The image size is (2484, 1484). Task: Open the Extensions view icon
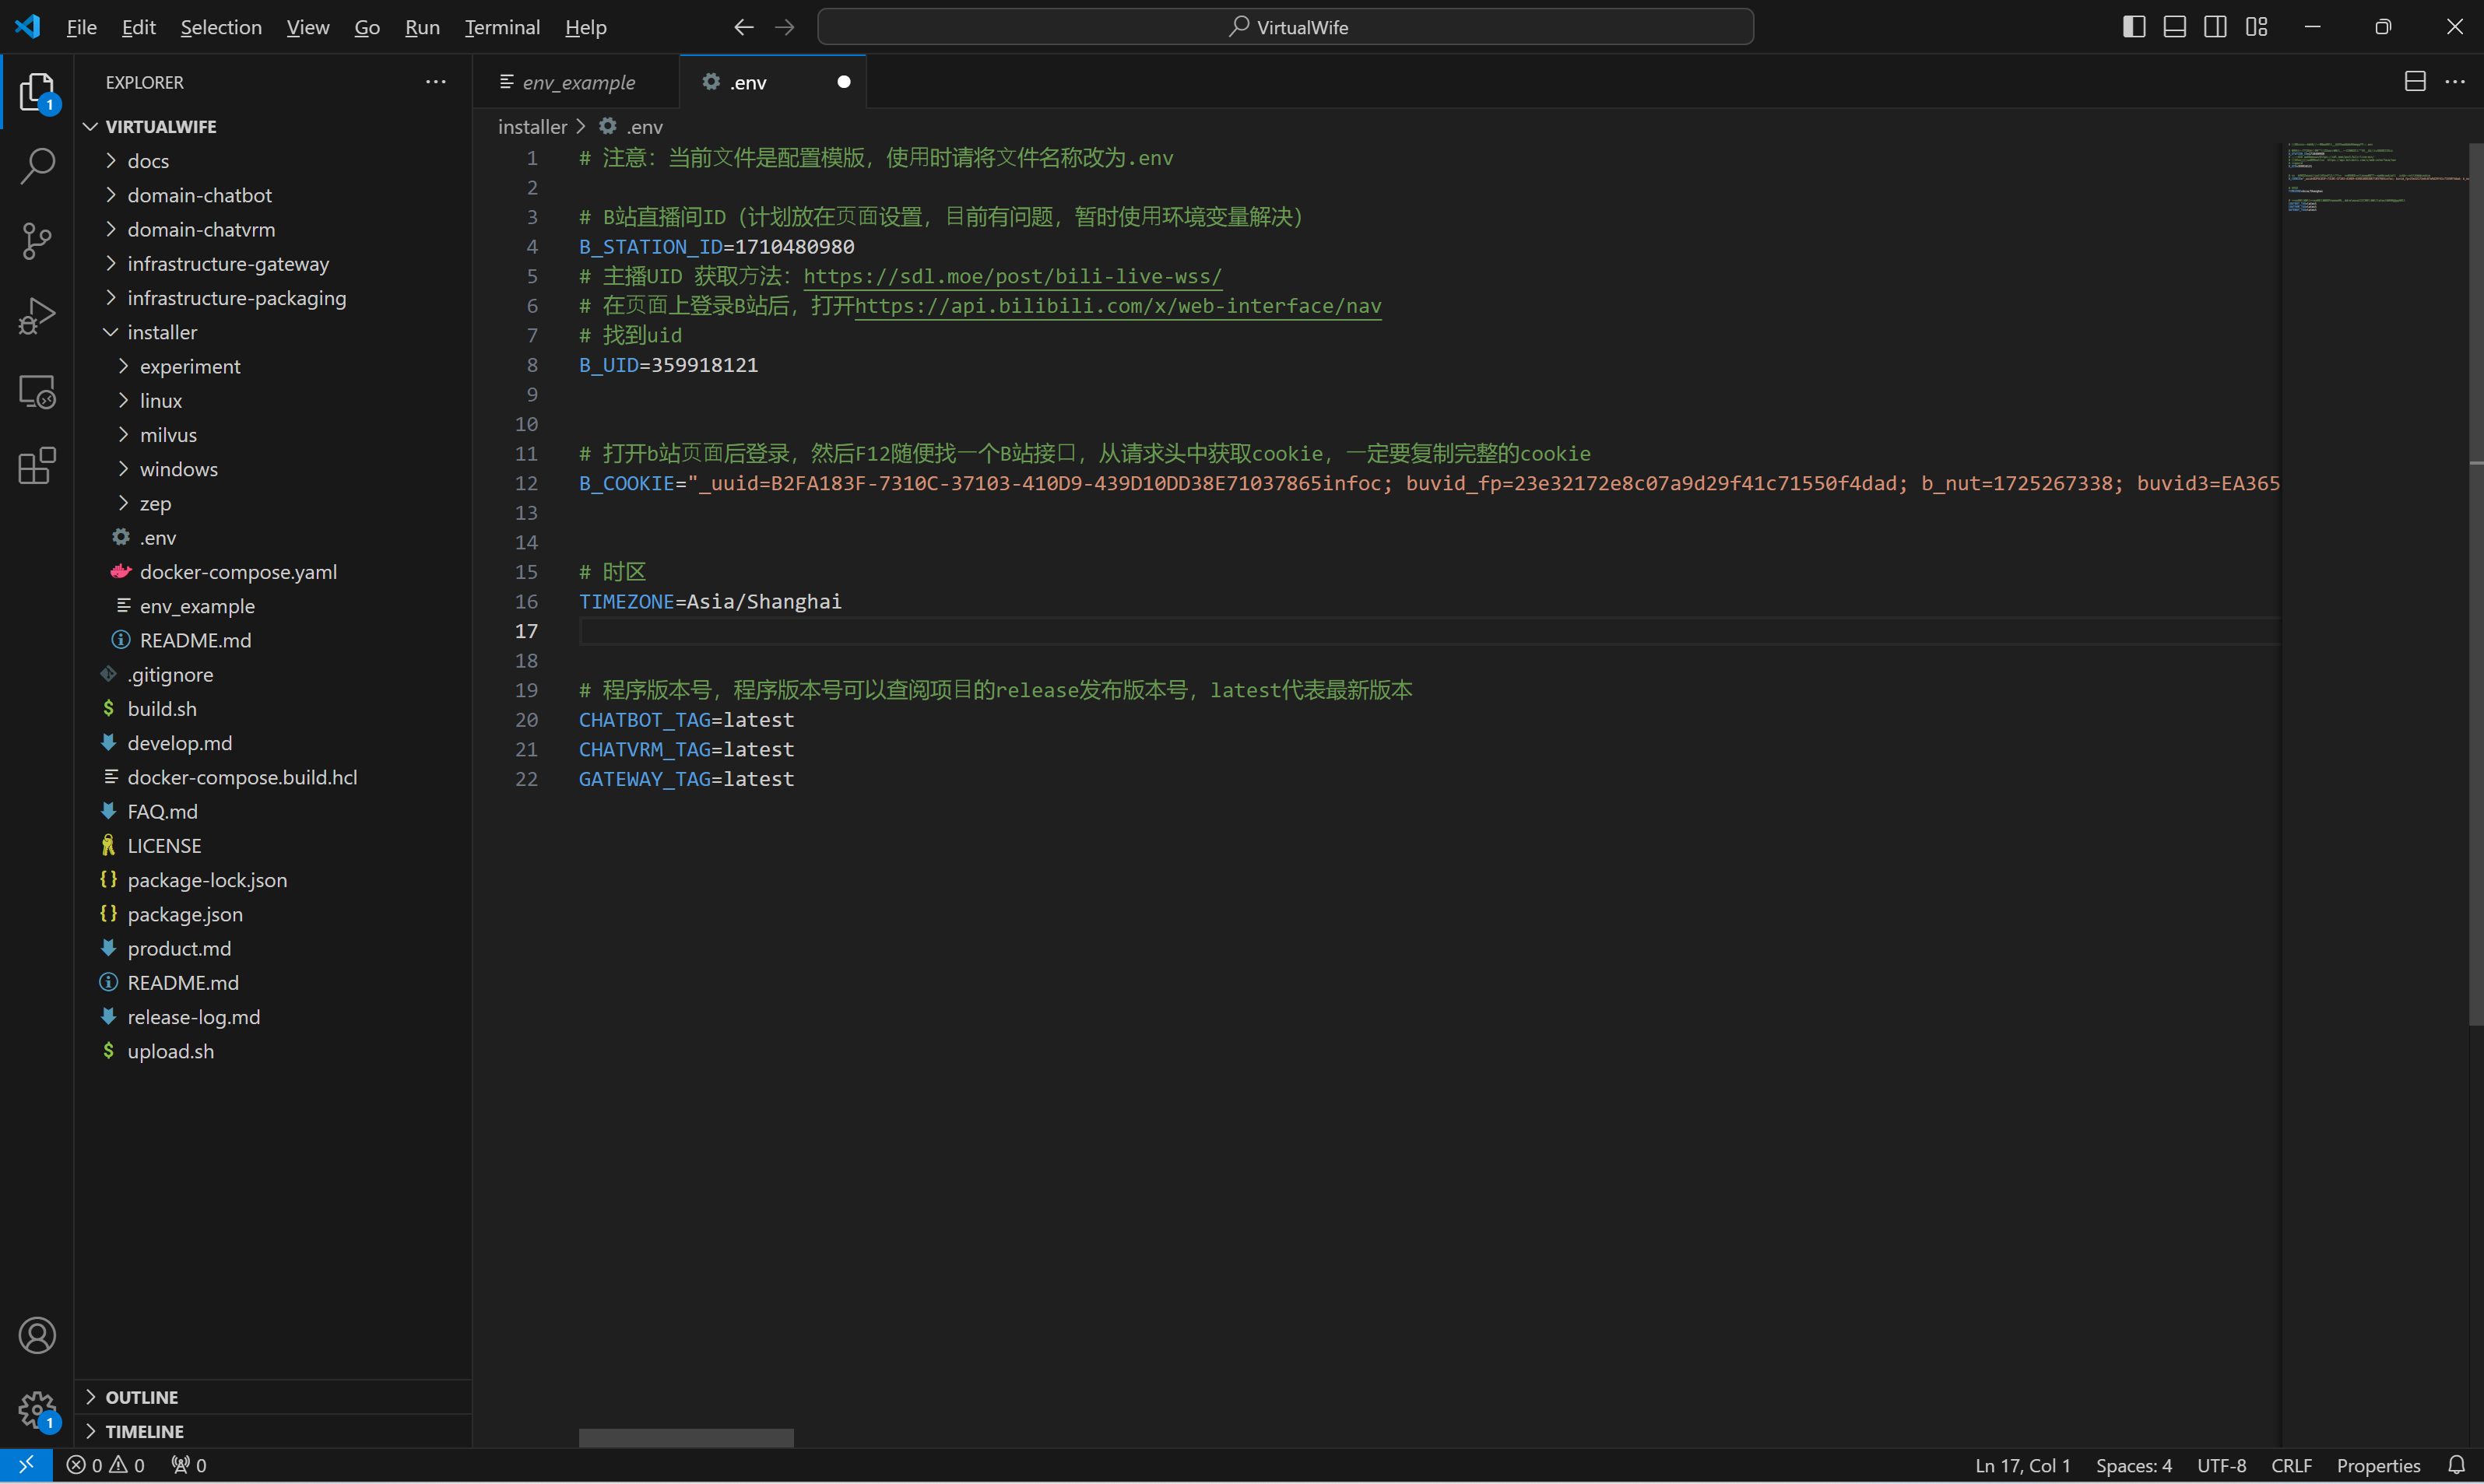tap(37, 466)
